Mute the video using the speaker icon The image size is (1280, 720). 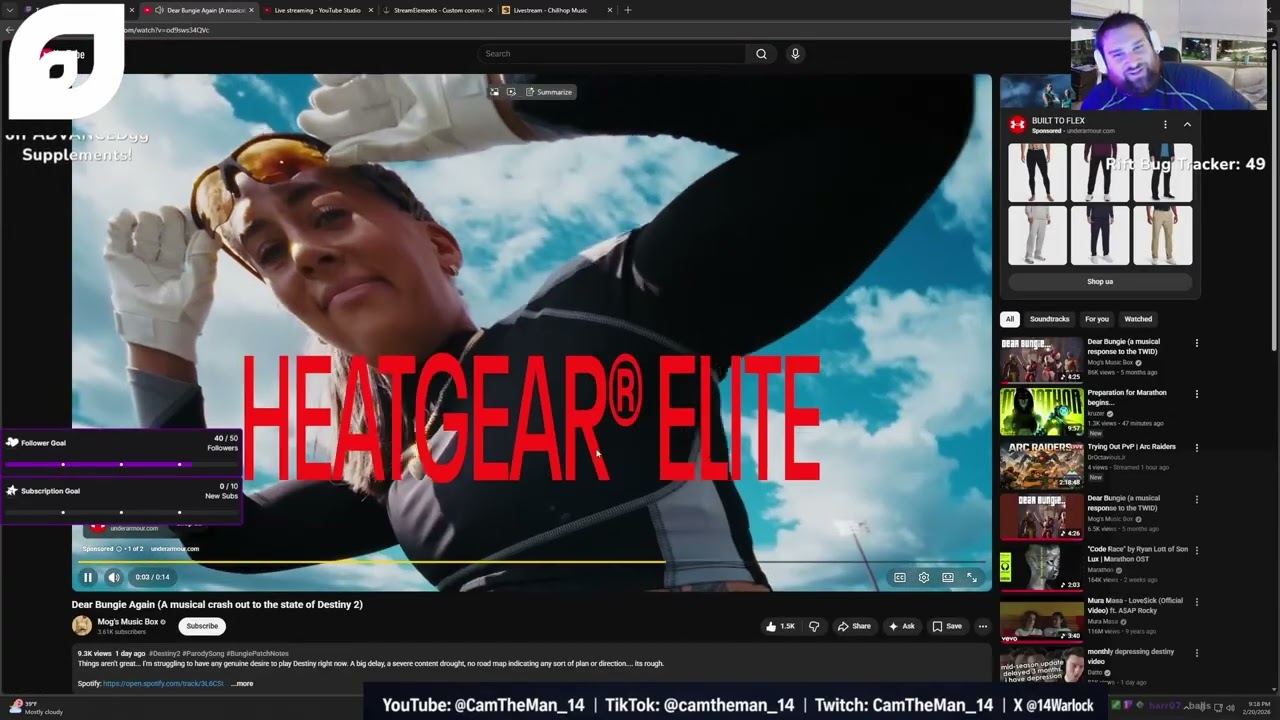(114, 577)
